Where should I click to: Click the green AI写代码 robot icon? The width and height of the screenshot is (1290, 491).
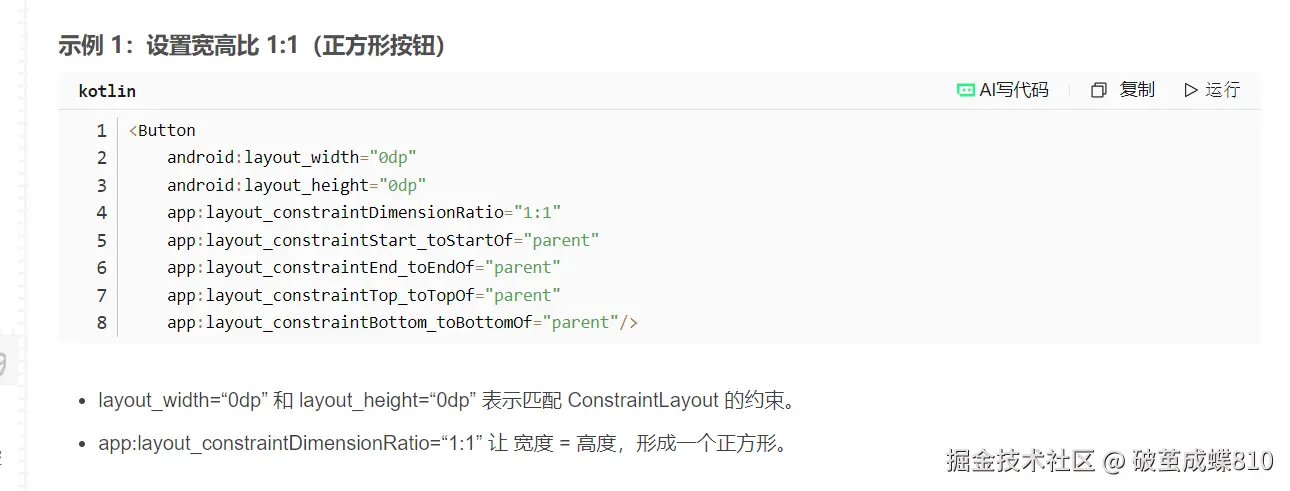965,90
